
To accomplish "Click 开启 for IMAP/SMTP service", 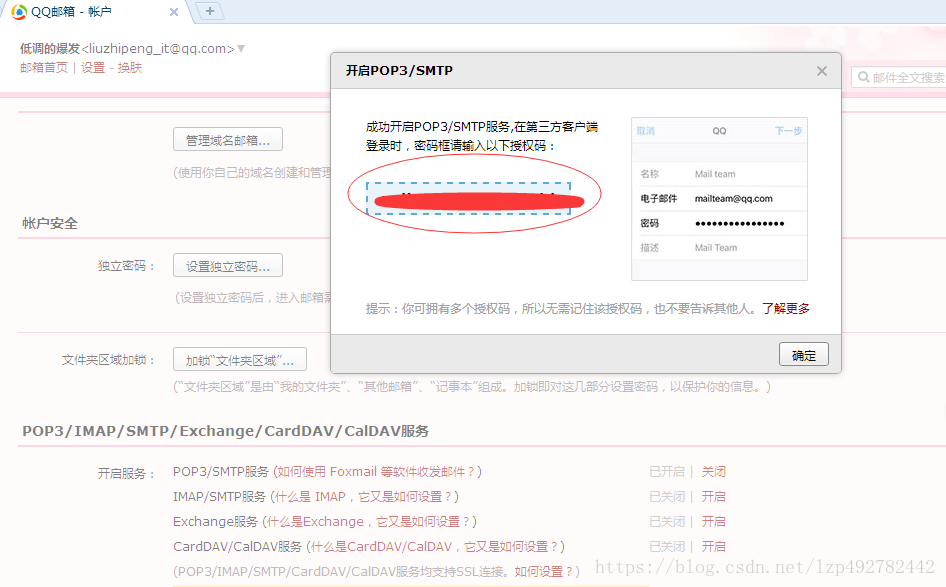I will coord(714,497).
